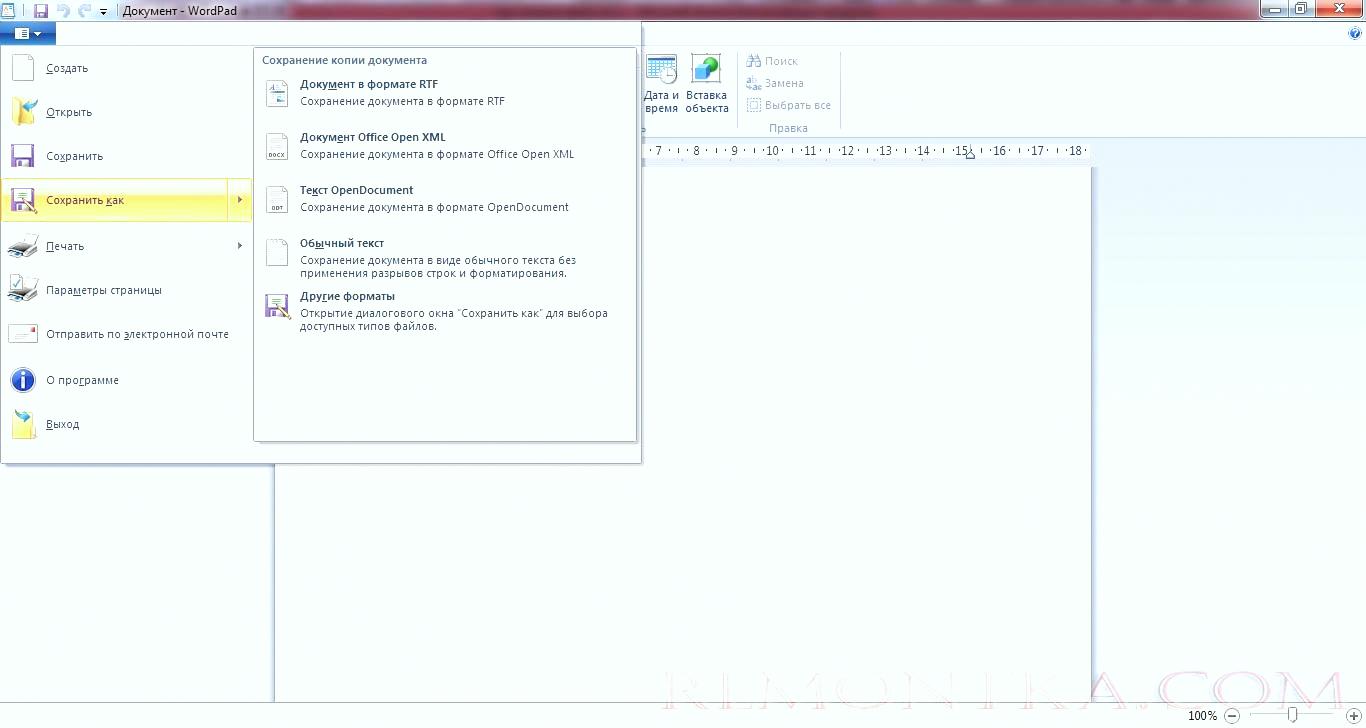Image resolution: width=1366 pixels, height=728 pixels.
Task: Choose Отправить по электронной почте
Action: (x=126, y=334)
